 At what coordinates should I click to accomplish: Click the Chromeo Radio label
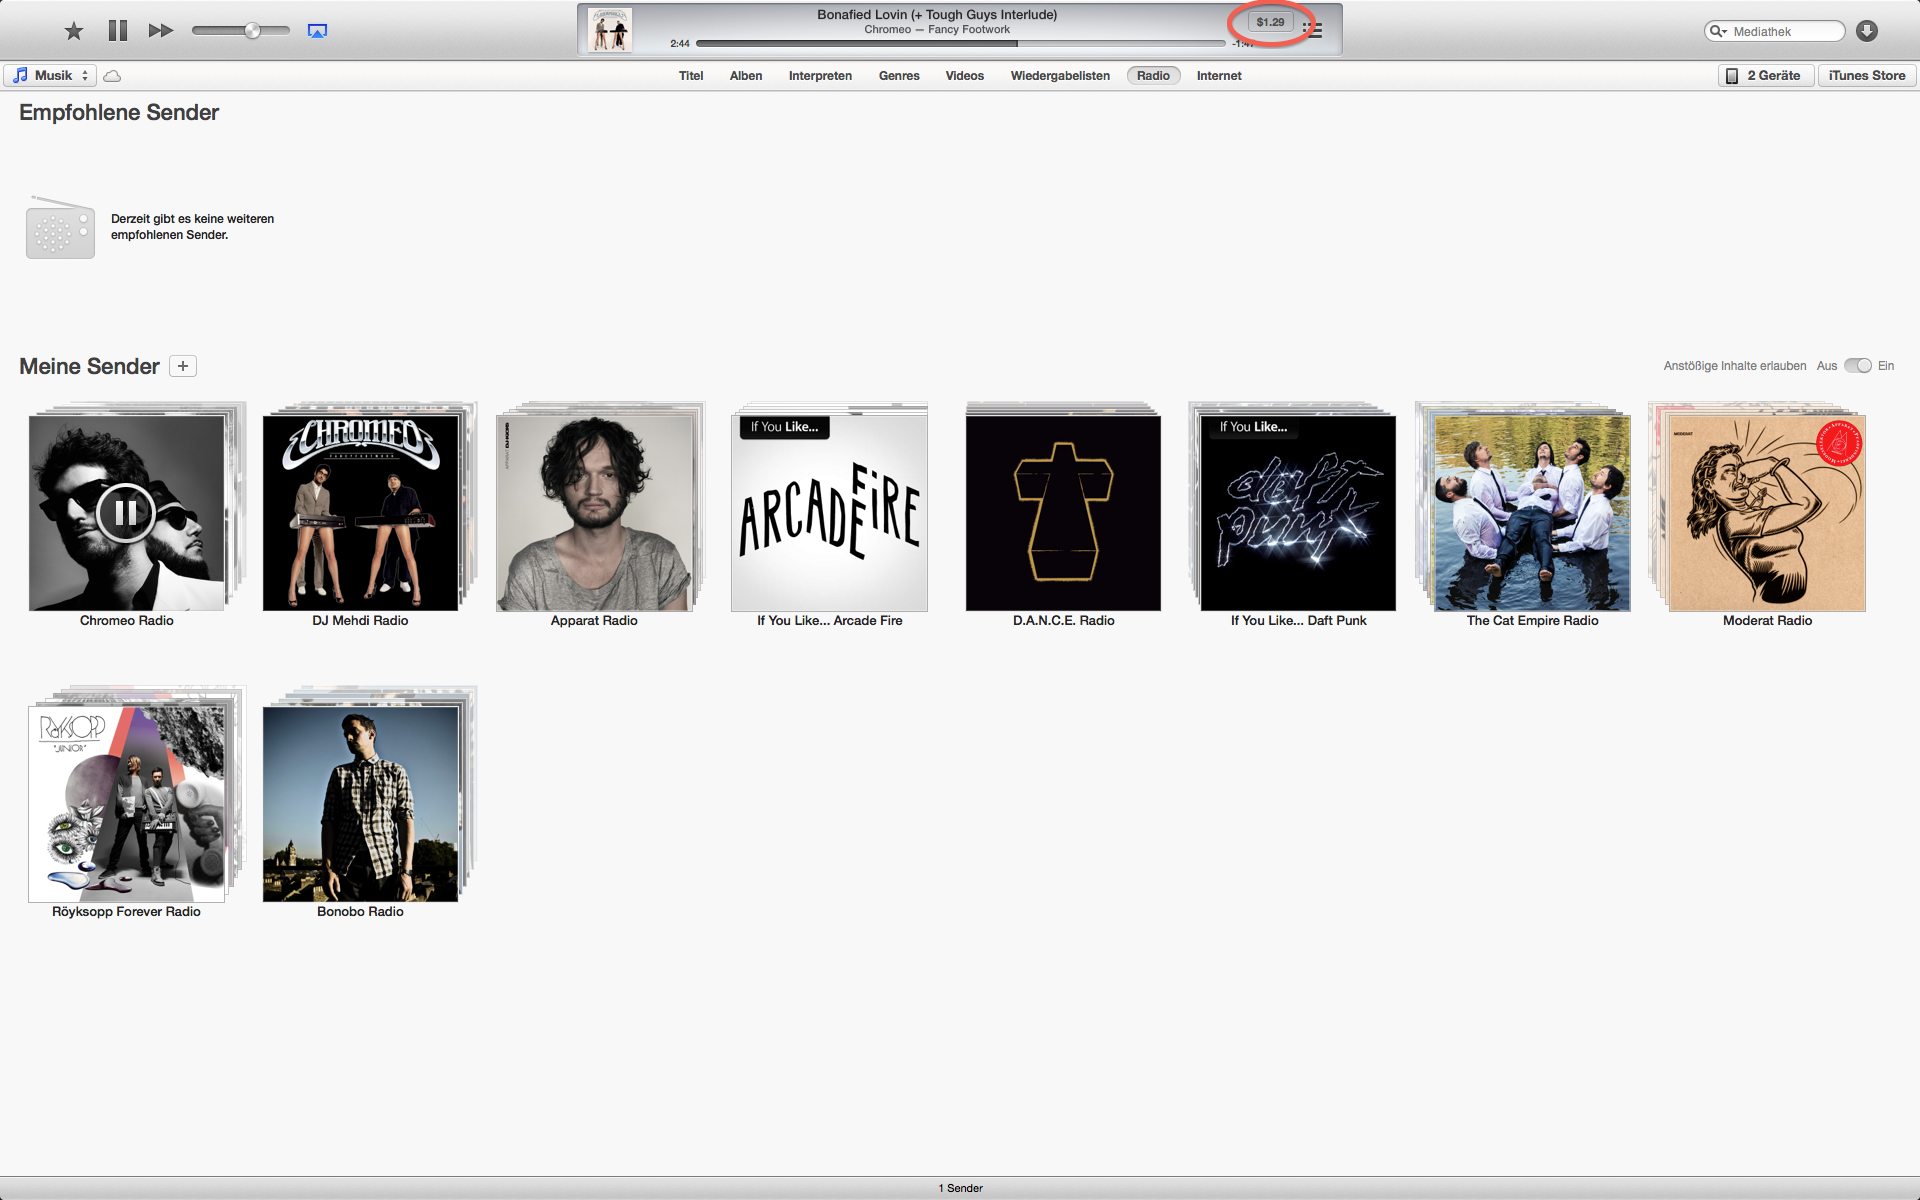(127, 621)
